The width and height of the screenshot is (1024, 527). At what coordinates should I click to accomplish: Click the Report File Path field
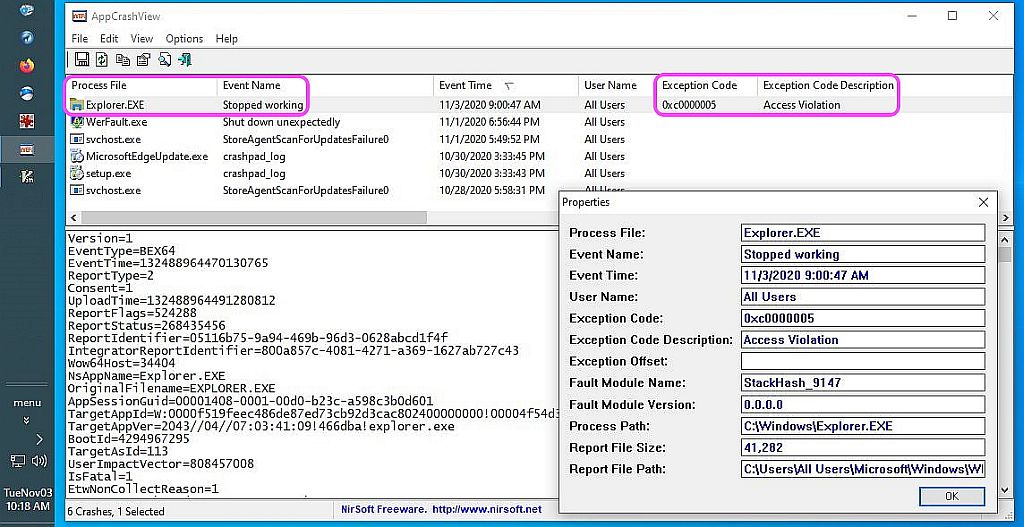point(863,469)
